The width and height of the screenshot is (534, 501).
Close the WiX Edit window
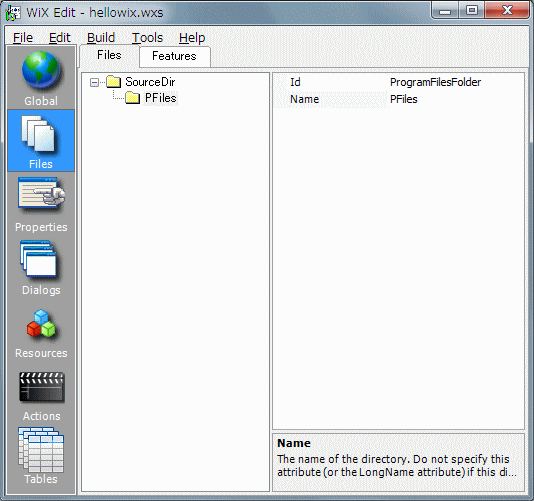(507, 11)
